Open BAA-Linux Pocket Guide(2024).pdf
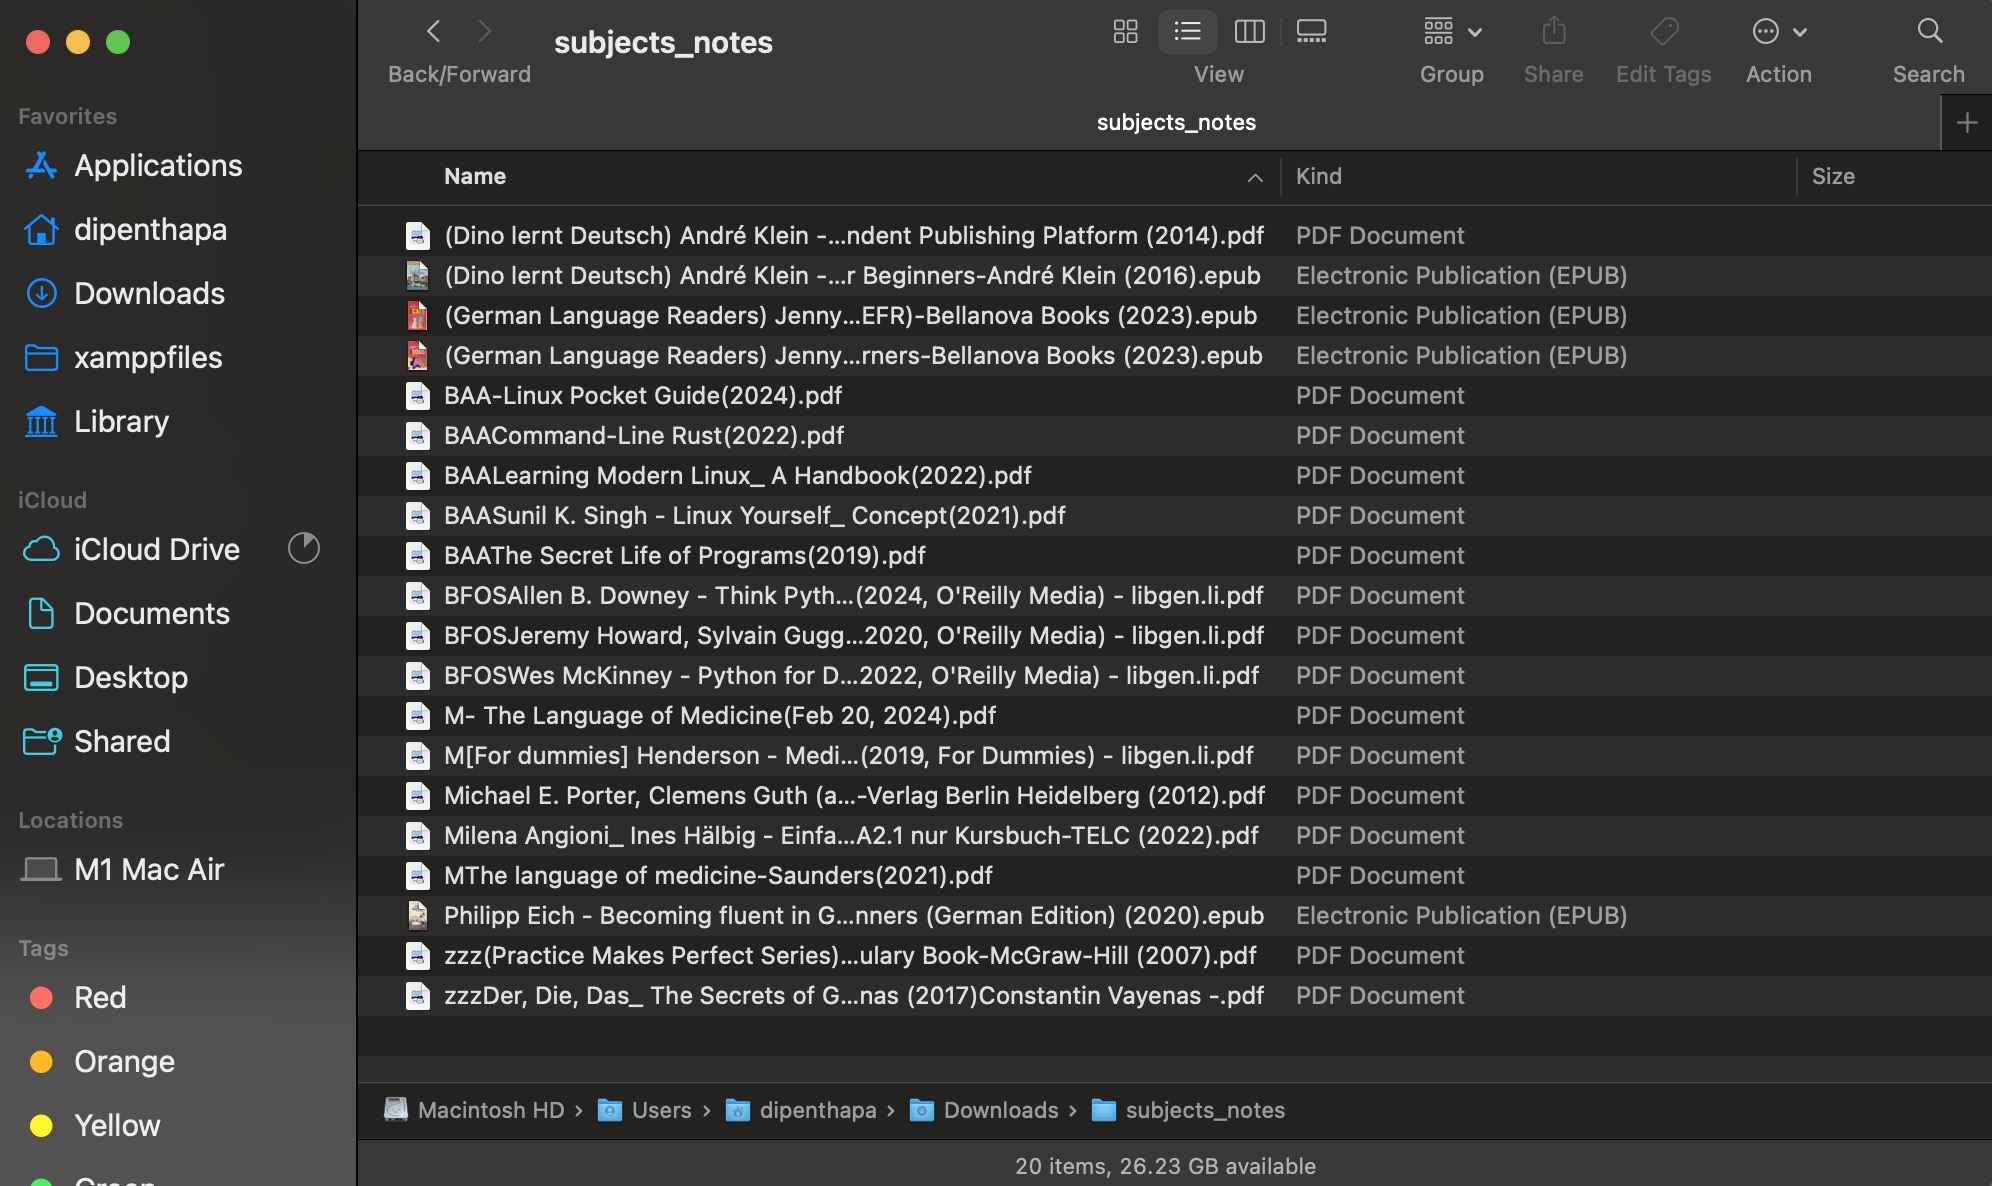Viewport: 1992px width, 1186px height. point(642,395)
